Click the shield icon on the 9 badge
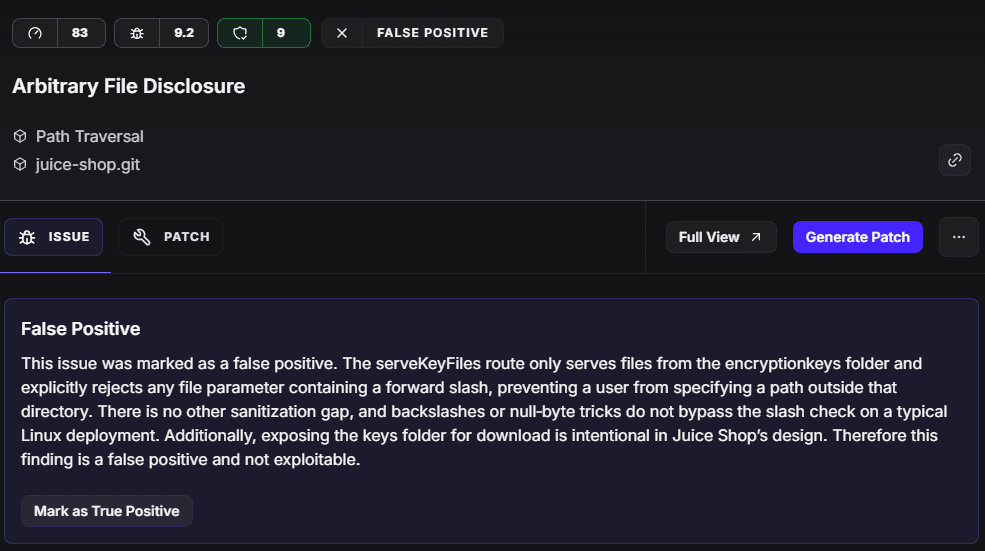 (240, 33)
